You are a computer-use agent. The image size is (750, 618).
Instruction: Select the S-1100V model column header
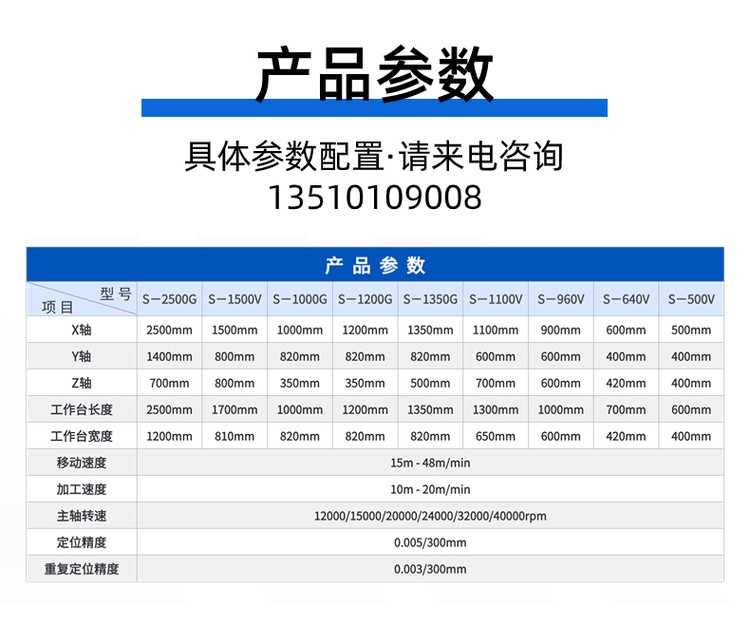click(x=496, y=299)
